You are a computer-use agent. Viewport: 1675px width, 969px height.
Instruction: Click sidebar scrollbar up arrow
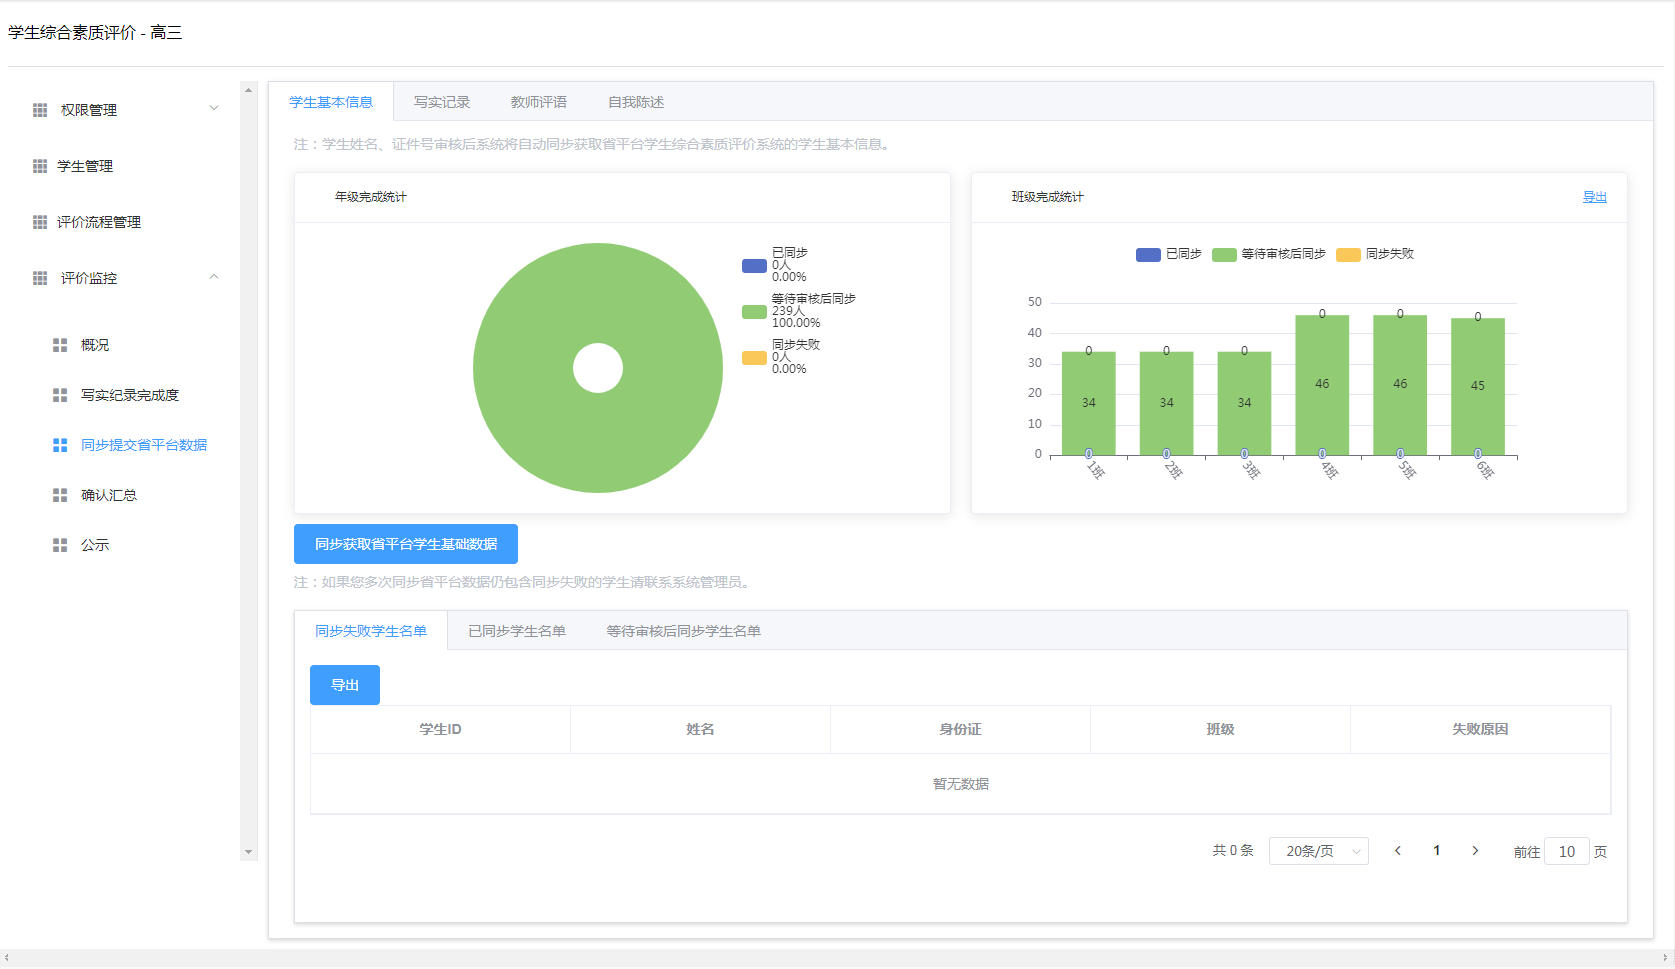249,90
